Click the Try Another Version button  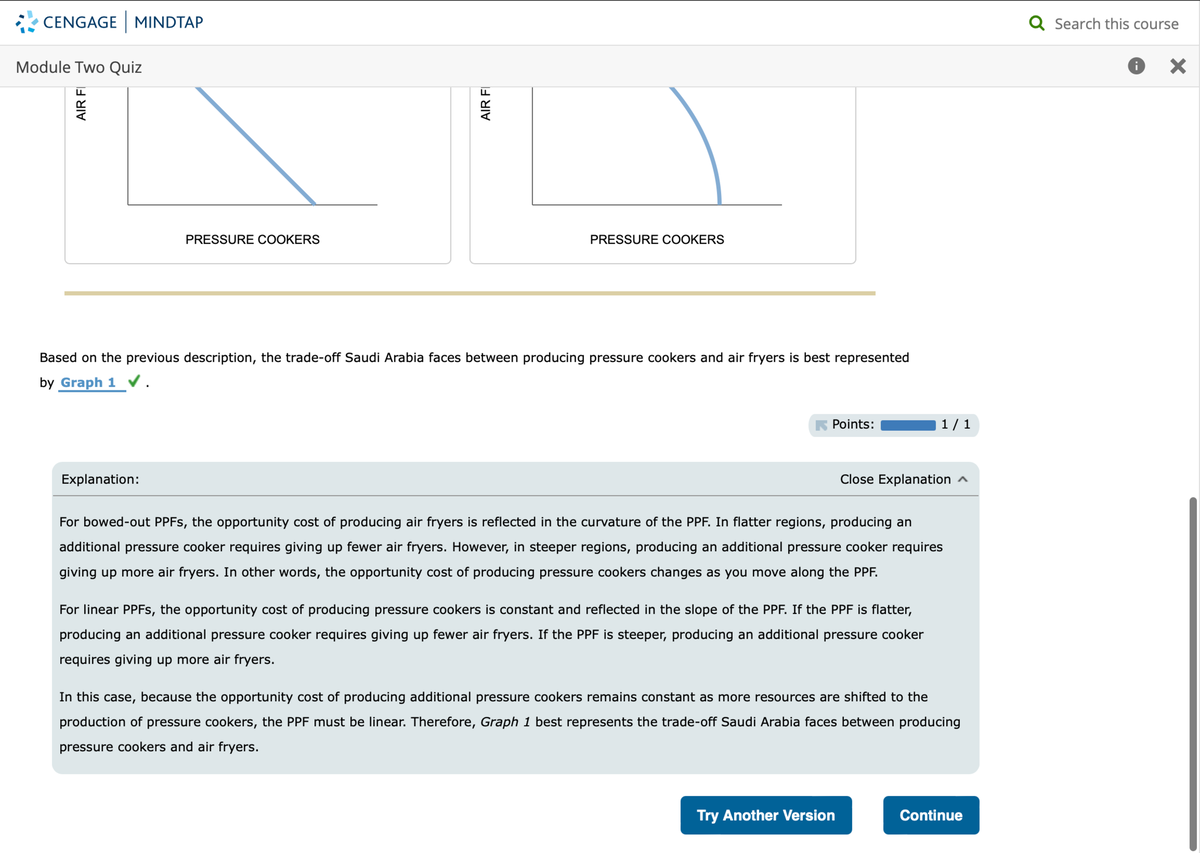765,815
